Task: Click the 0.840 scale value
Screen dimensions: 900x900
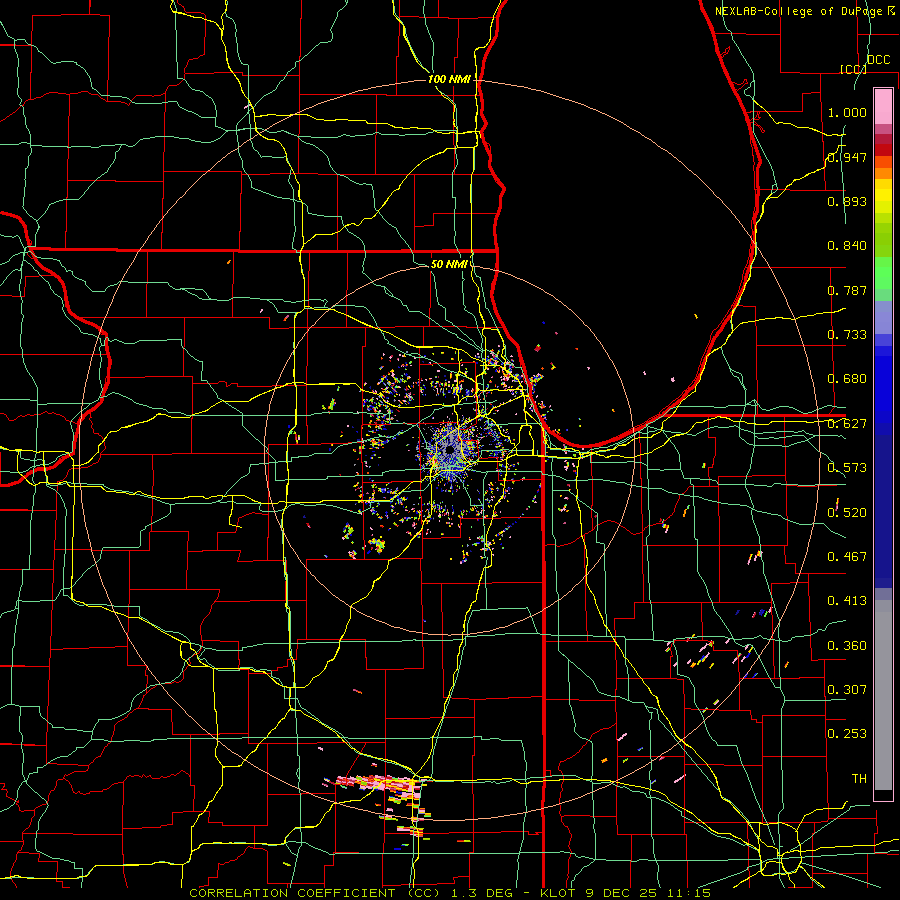Action: point(847,246)
